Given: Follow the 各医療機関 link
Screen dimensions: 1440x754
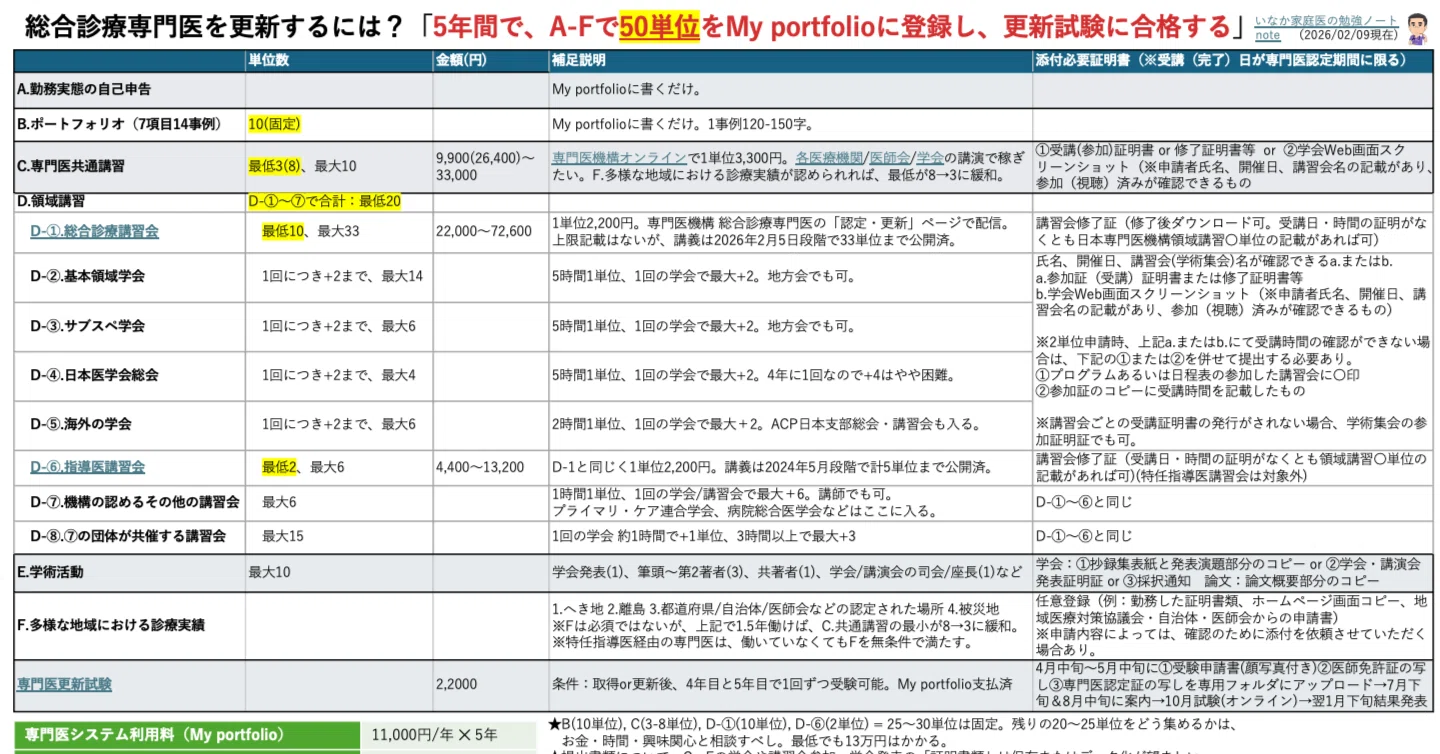Looking at the screenshot, I should (830, 157).
